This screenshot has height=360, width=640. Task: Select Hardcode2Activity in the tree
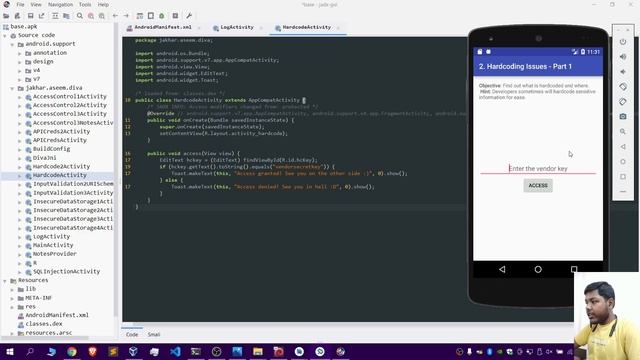(61, 167)
